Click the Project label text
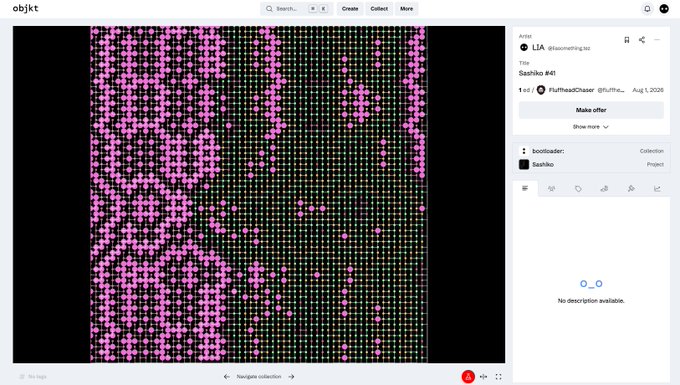 [x=655, y=164]
